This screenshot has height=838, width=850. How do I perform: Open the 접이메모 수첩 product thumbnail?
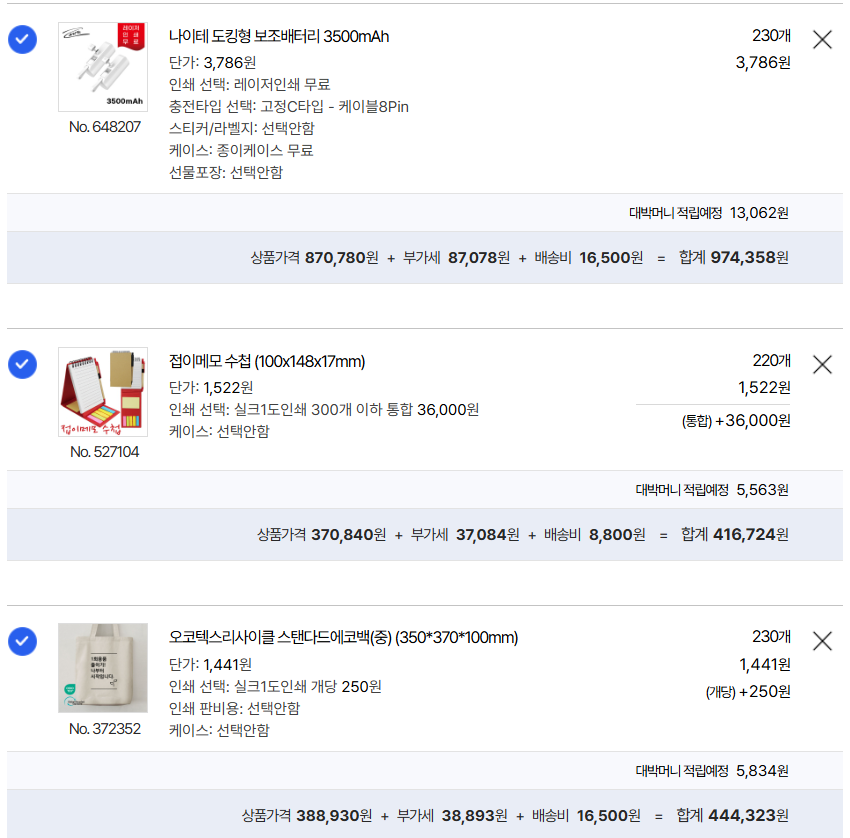coord(103,392)
